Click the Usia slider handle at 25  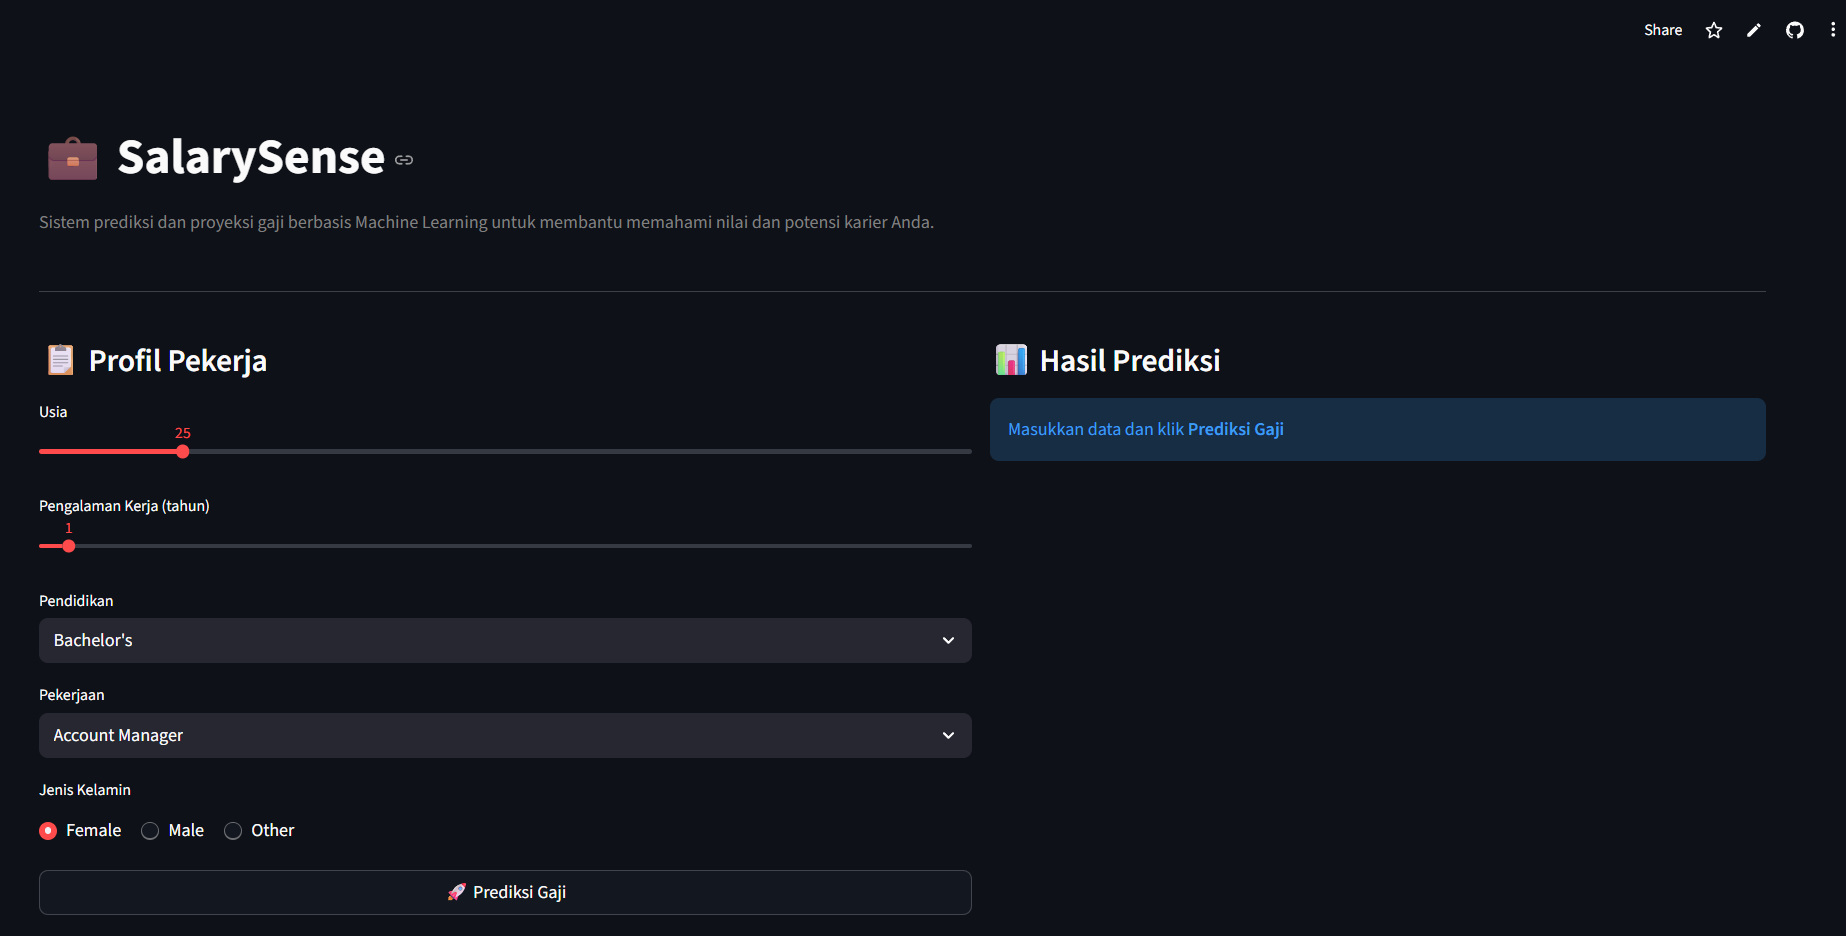pos(183,452)
